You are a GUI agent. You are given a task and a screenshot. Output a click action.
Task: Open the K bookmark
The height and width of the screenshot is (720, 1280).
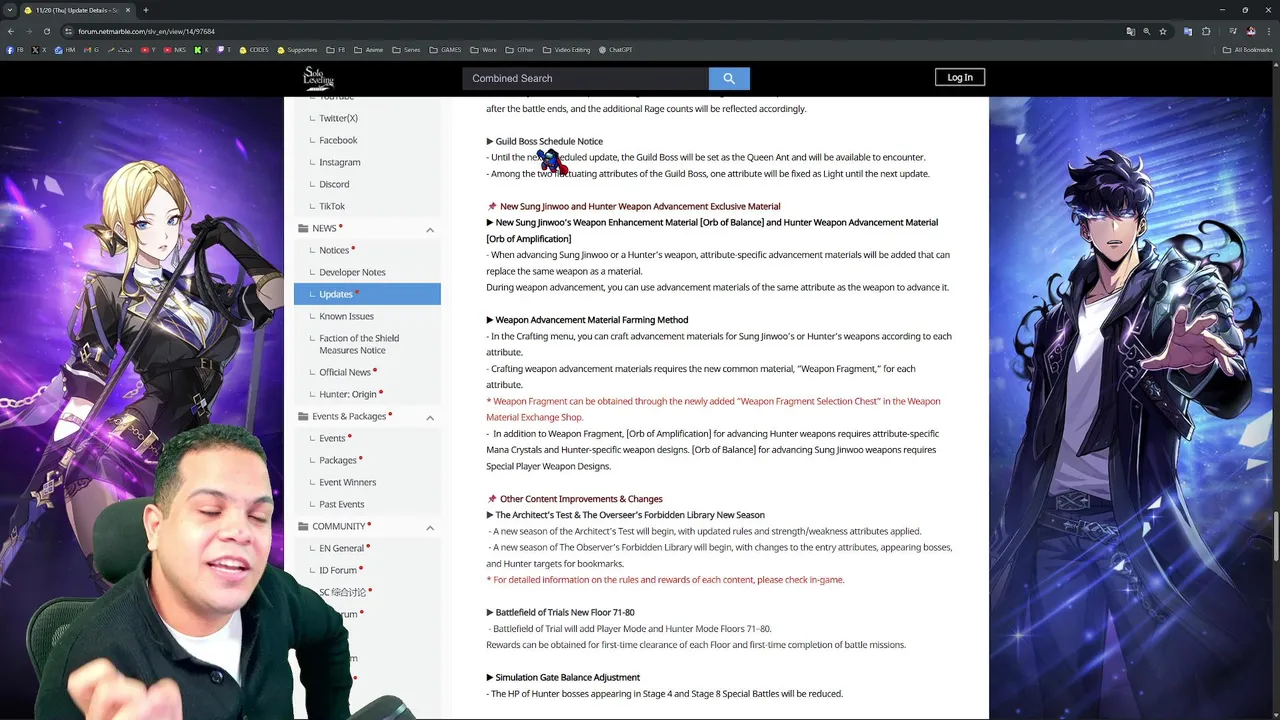pos(202,50)
